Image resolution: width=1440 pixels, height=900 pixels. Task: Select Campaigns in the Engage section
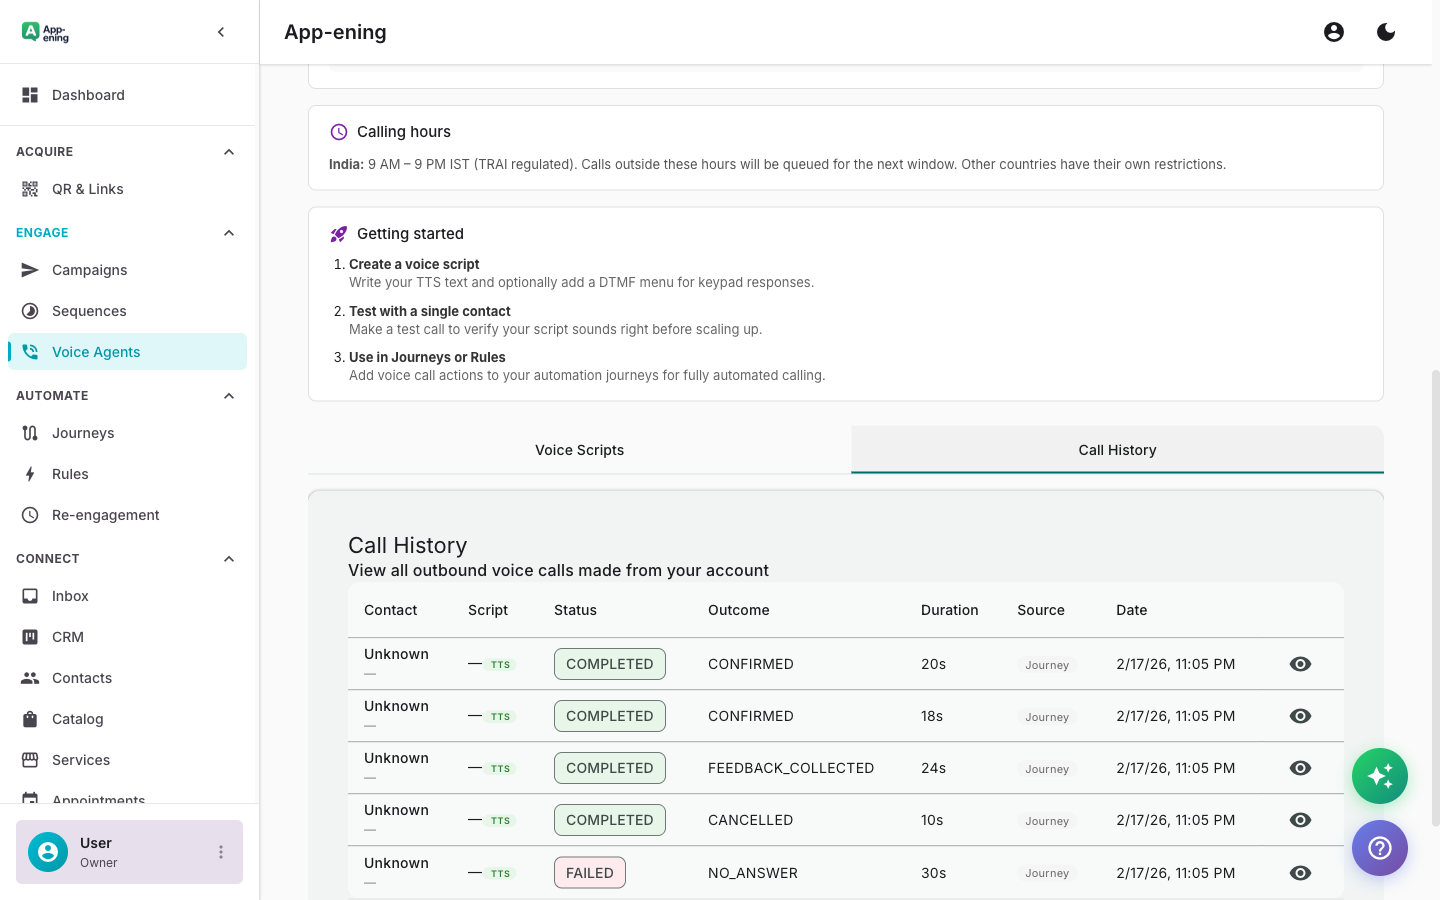tap(89, 269)
